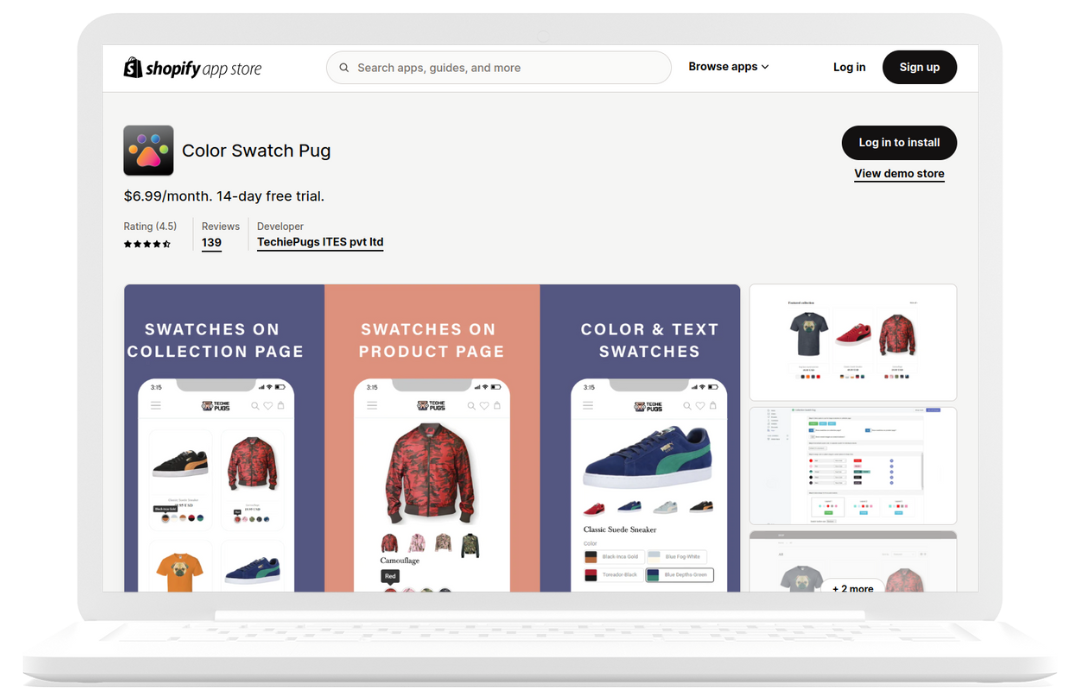Viewport: 1080px width, 700px height.
Task: View the app settings dashboard thumbnail
Action: [x=853, y=466]
